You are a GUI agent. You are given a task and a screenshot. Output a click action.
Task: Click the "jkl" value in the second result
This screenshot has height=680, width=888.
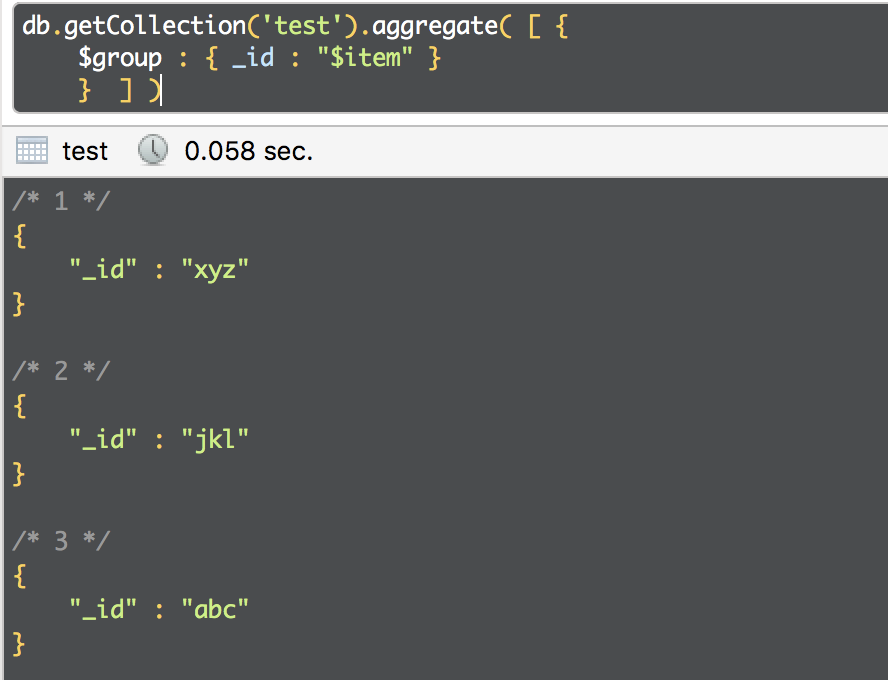215,438
